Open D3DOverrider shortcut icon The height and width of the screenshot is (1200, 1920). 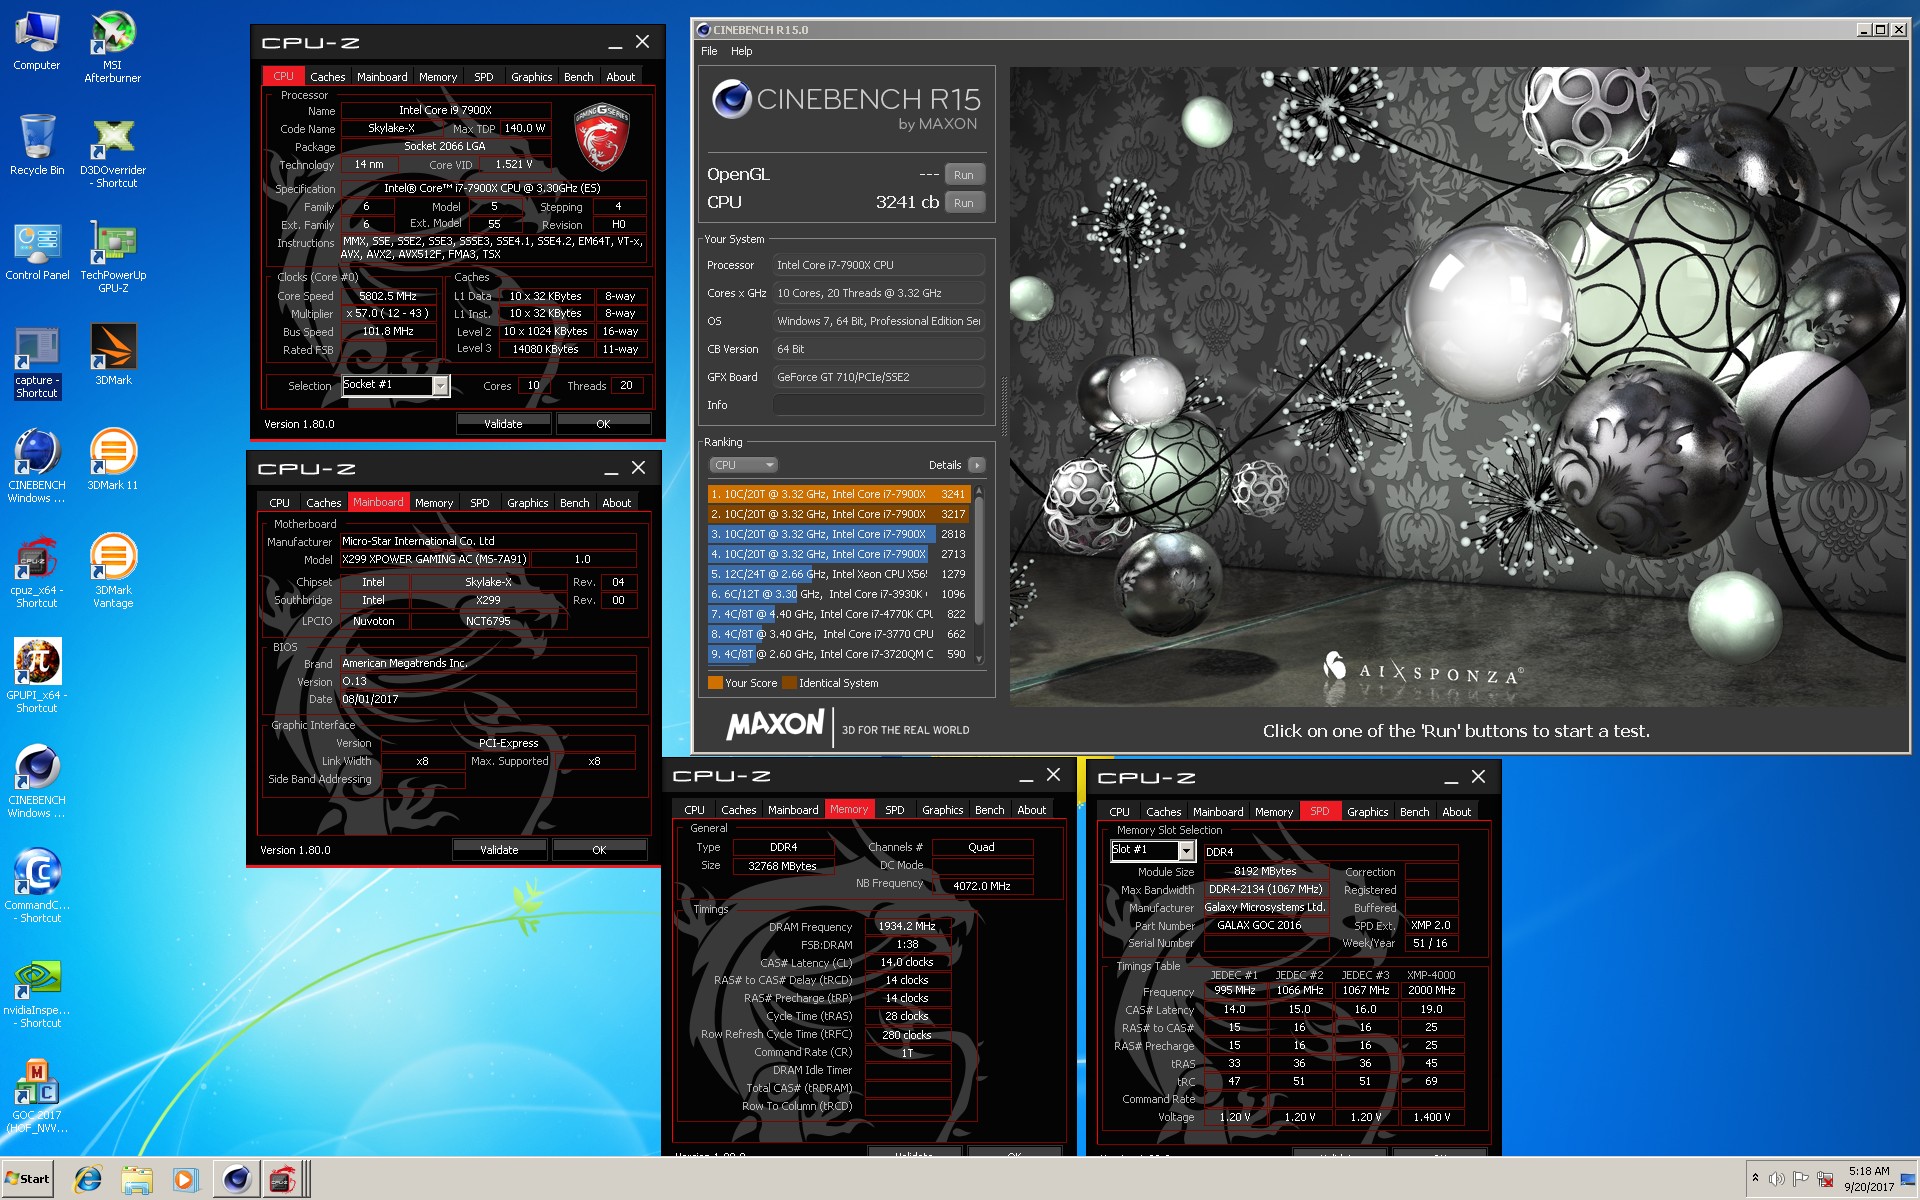[113, 152]
